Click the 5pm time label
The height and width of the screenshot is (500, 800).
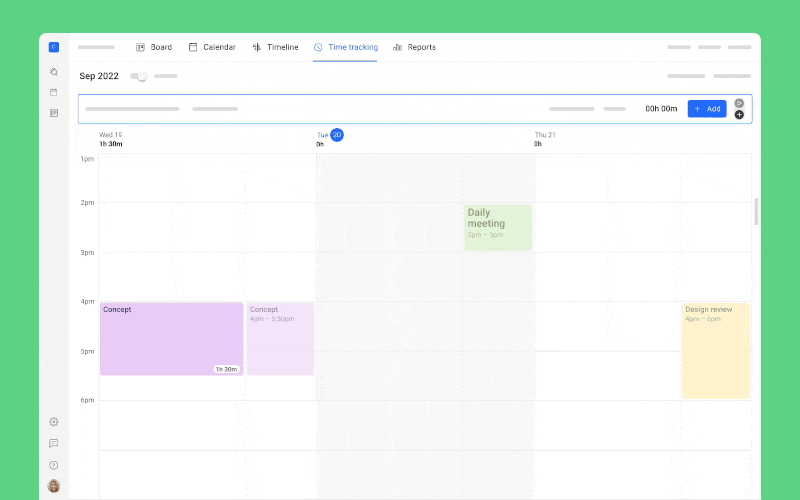tap(87, 352)
